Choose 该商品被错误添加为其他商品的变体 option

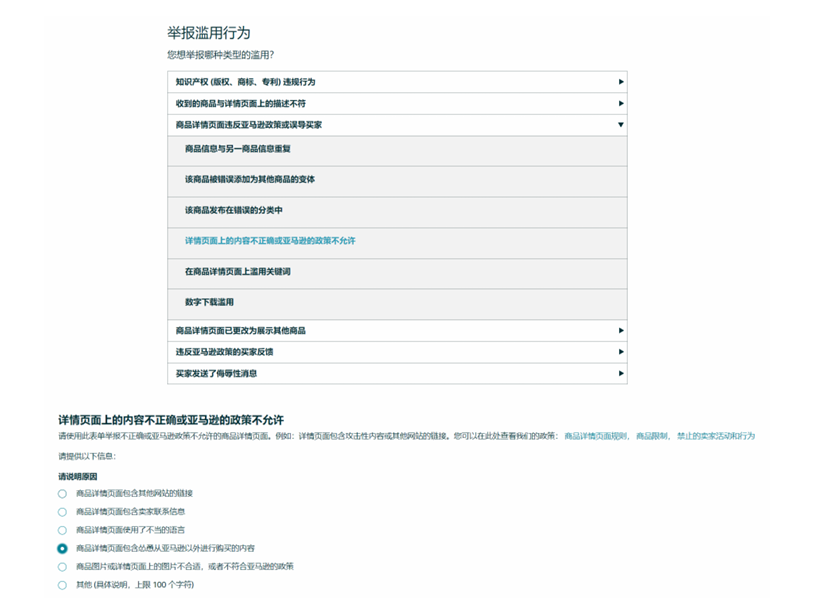coord(249,180)
